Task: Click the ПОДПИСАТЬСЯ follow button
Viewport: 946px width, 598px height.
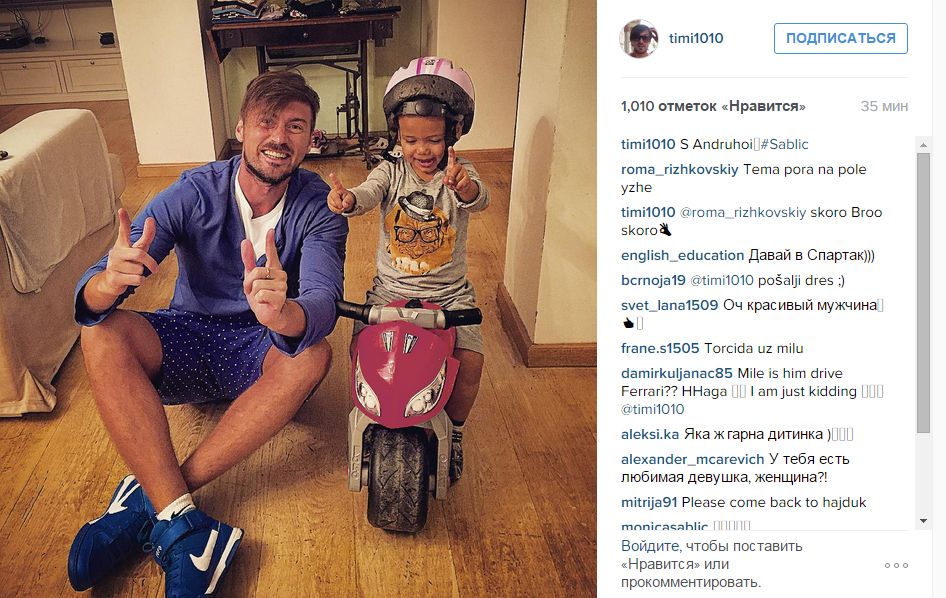Action: pos(840,38)
